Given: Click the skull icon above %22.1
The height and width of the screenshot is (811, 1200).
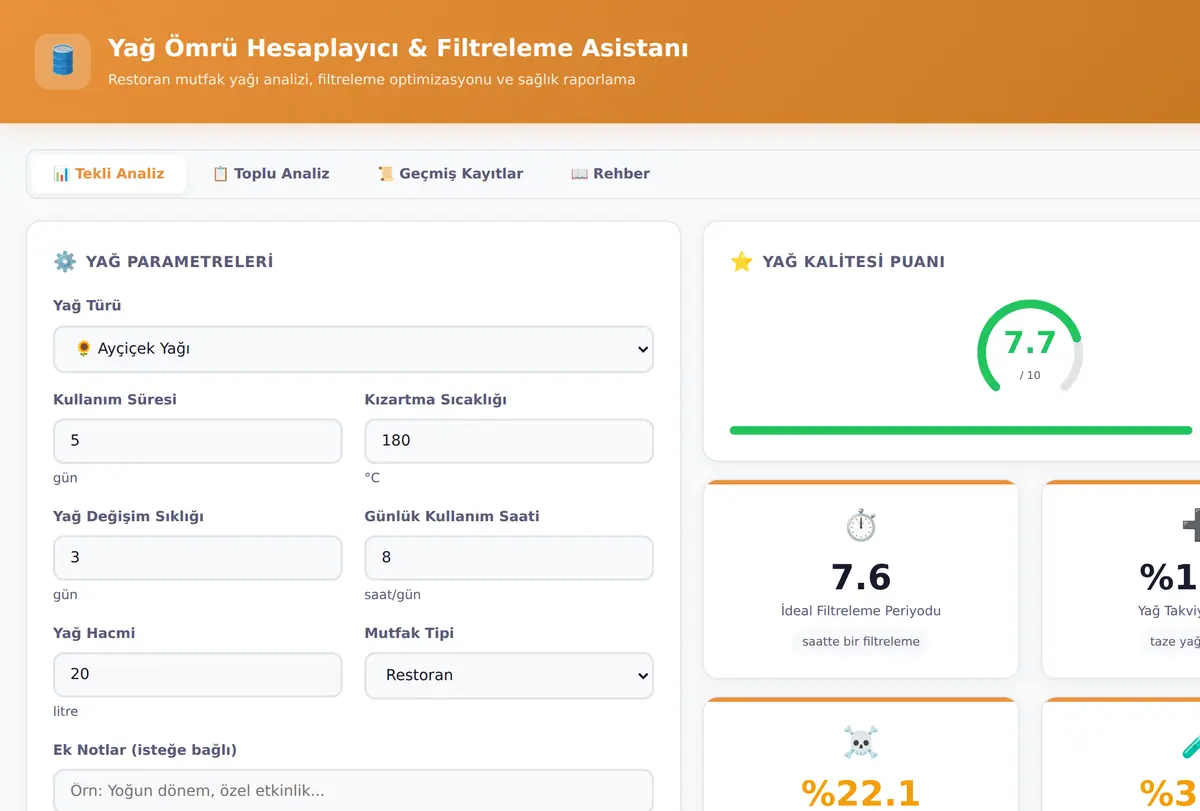Looking at the screenshot, I should (861, 742).
